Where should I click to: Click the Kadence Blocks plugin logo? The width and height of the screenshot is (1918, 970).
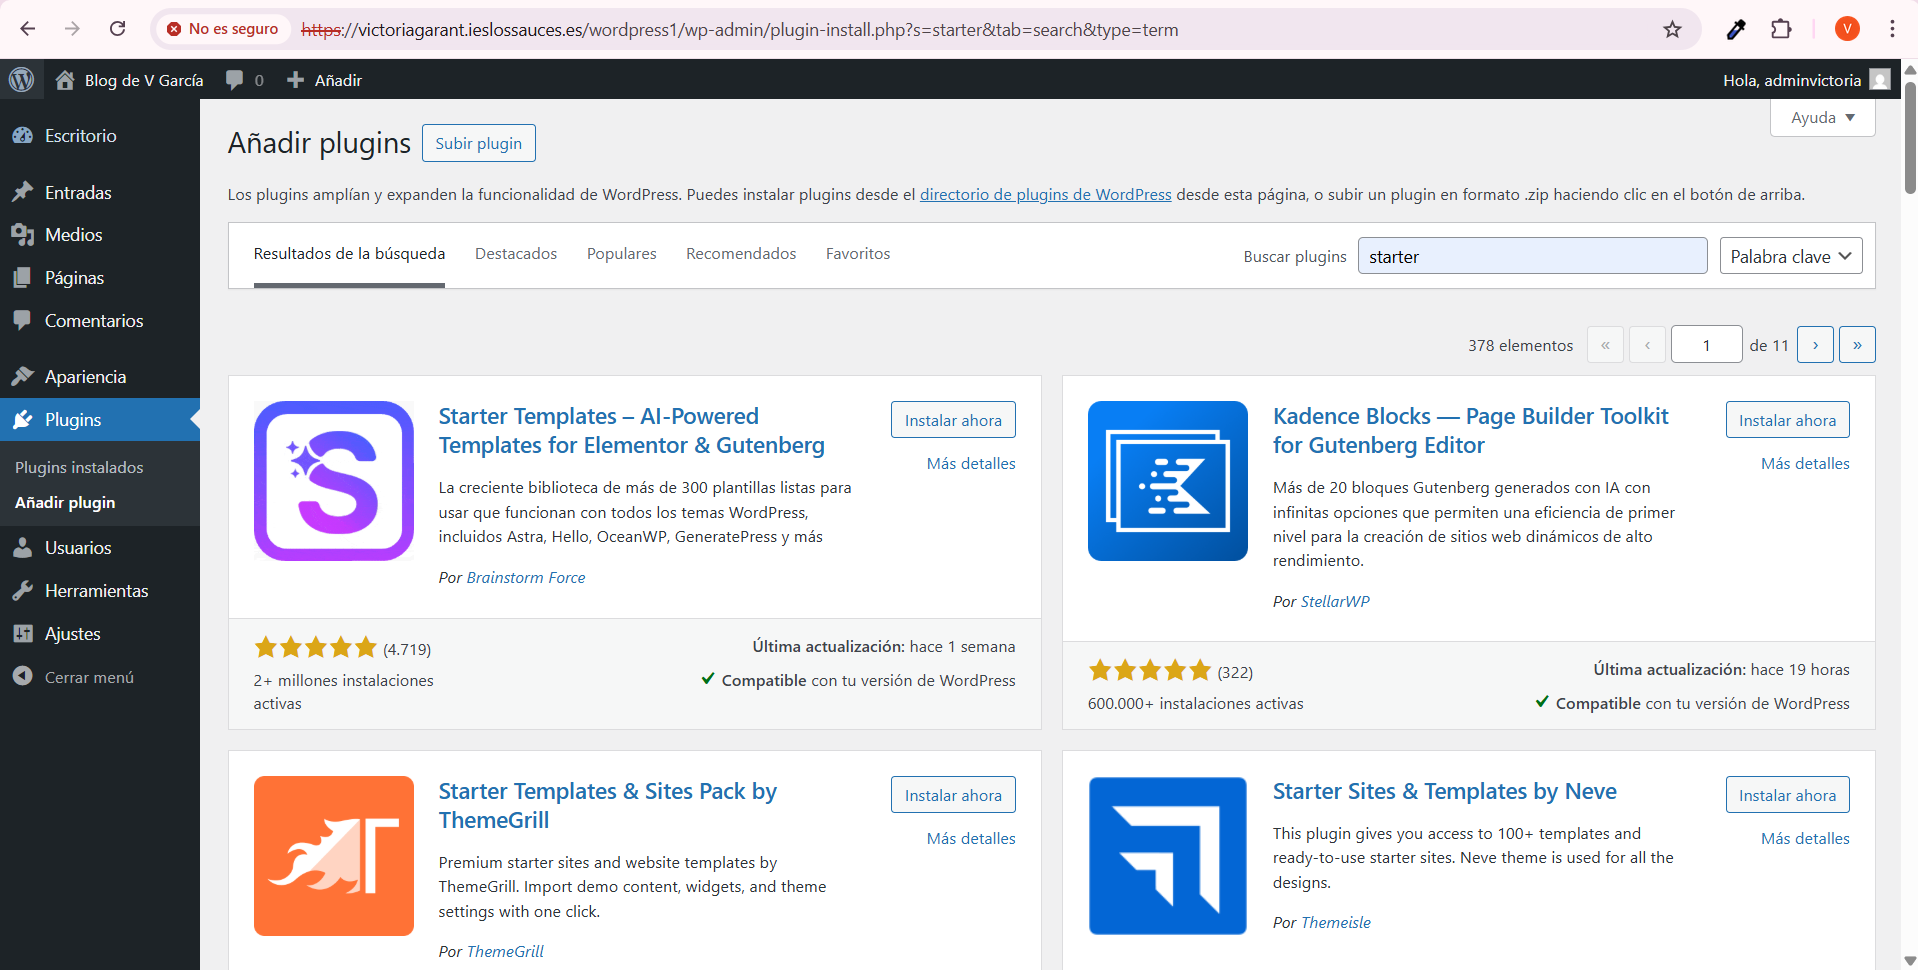[1167, 481]
